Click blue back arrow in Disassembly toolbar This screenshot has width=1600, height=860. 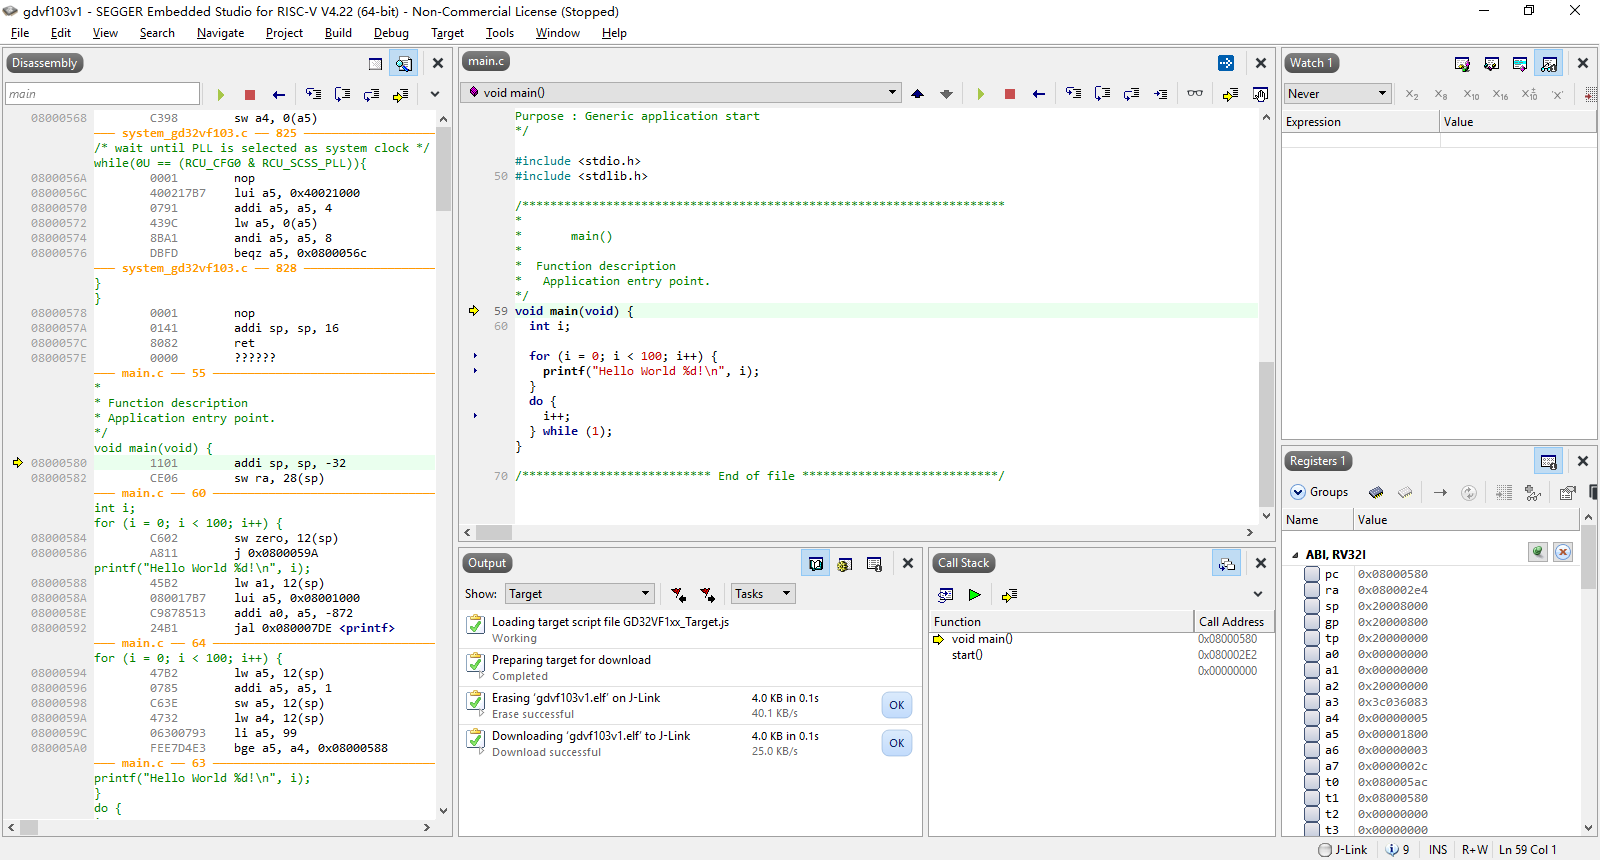click(x=279, y=94)
